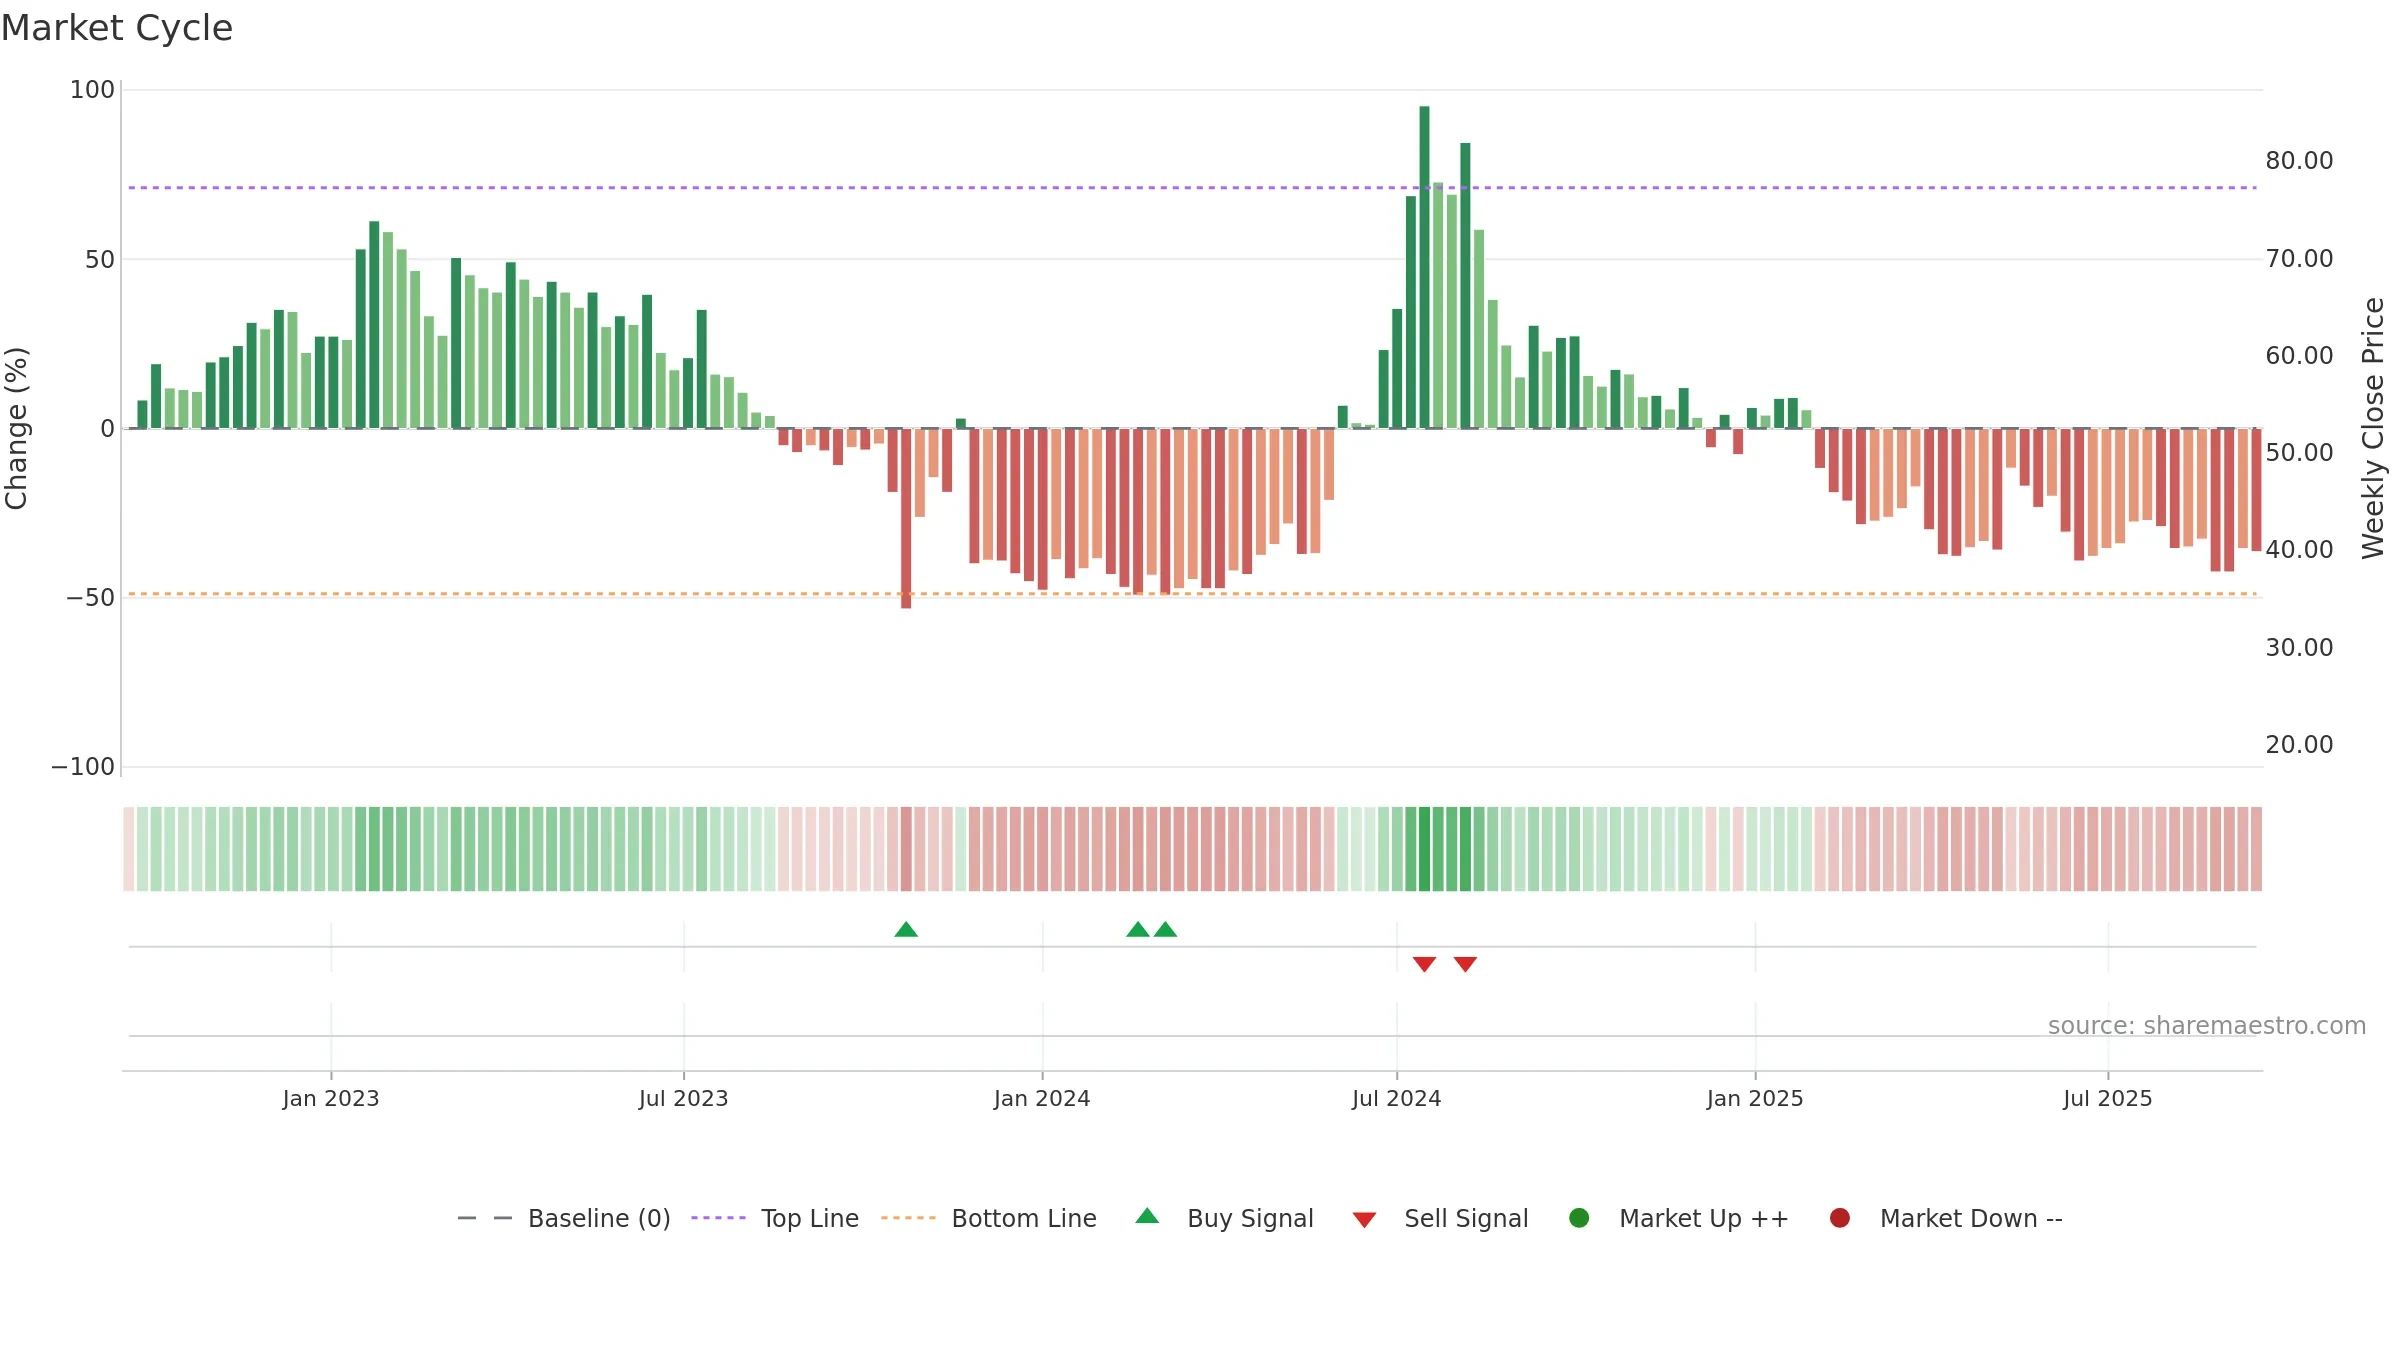
Task: Toggle the Sell Signal legend entry
Action: (1440, 1218)
